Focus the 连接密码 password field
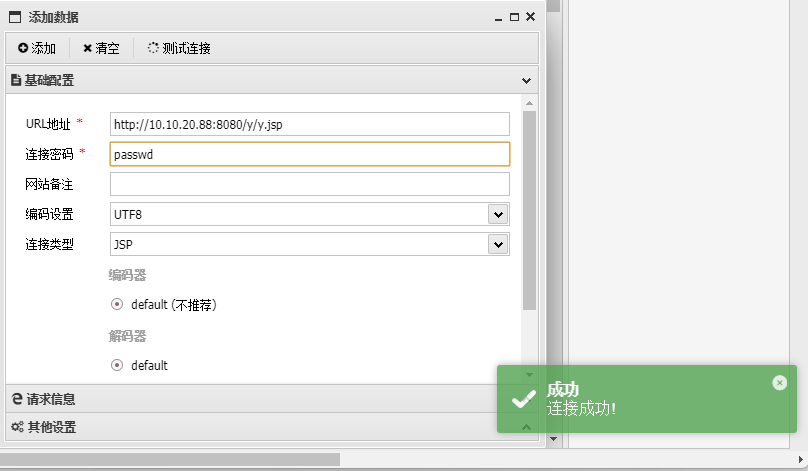 point(309,154)
